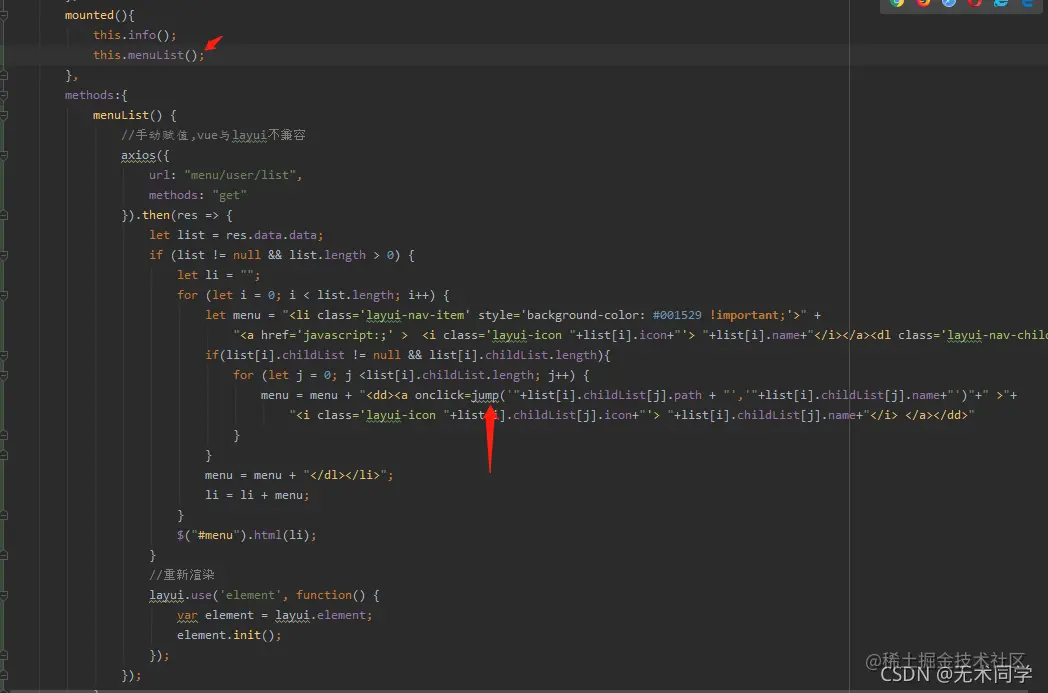
Task: Click the }).then(res => { line
Action: [x=177, y=215]
